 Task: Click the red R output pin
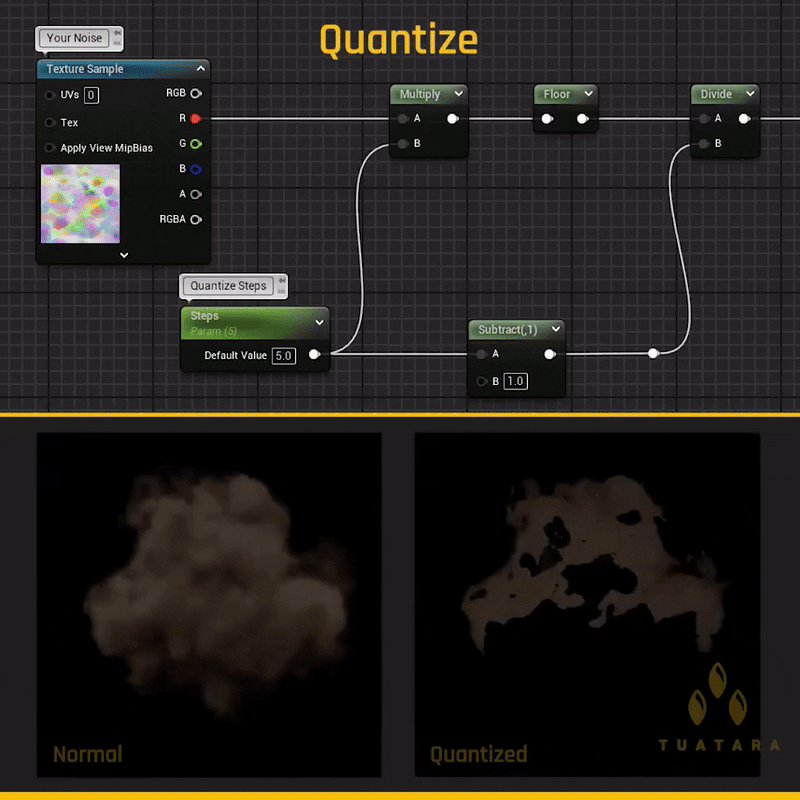pos(195,119)
